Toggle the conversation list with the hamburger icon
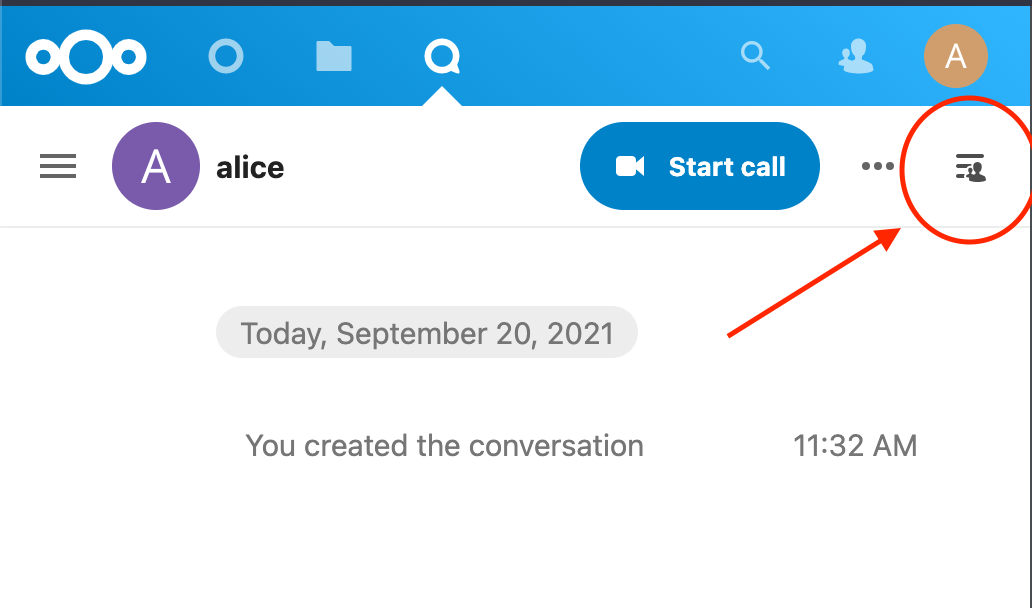This screenshot has height=608, width=1032. (57, 166)
